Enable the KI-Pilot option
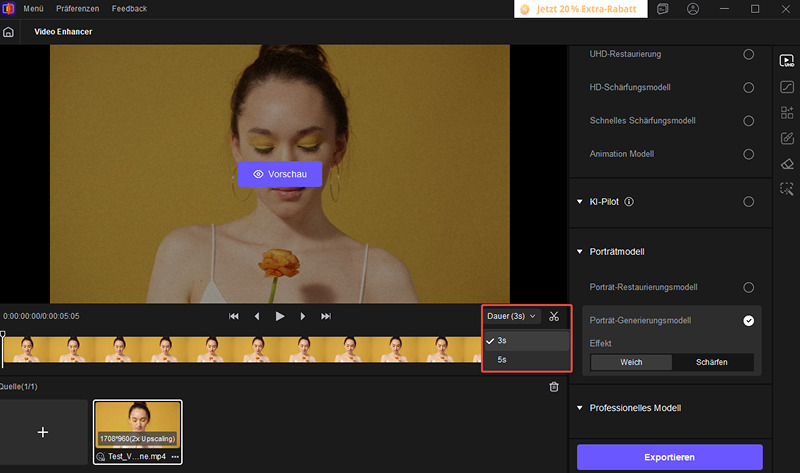Screen dimensions: 800x473 tap(749, 202)
